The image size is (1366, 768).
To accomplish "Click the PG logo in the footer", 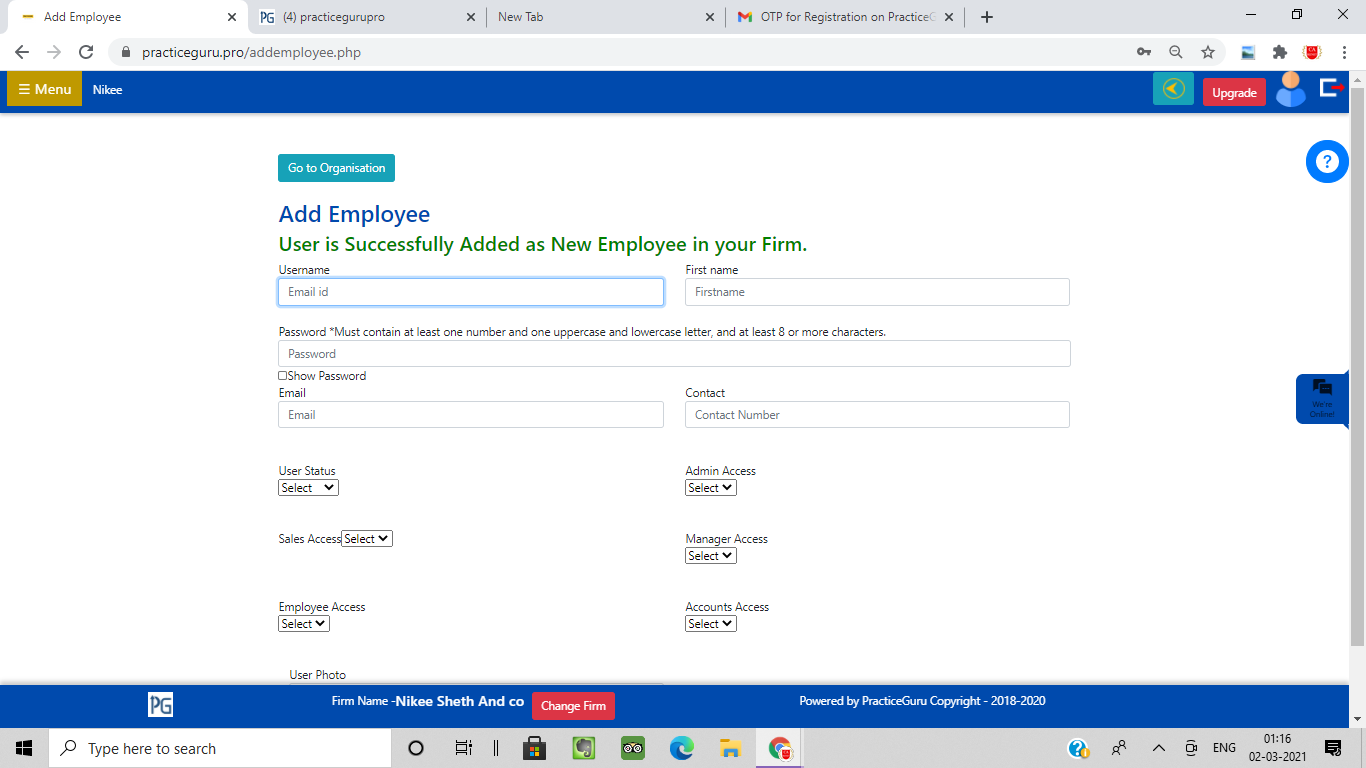I will pyautogui.click(x=160, y=704).
